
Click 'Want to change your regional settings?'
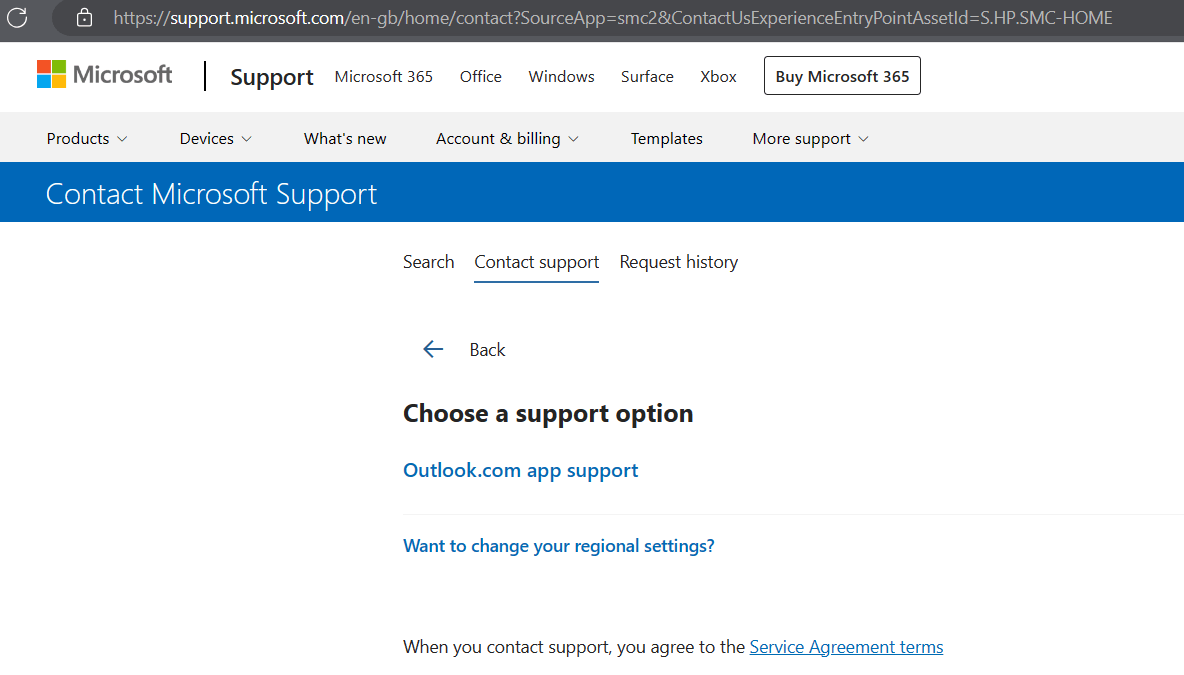[559, 546]
